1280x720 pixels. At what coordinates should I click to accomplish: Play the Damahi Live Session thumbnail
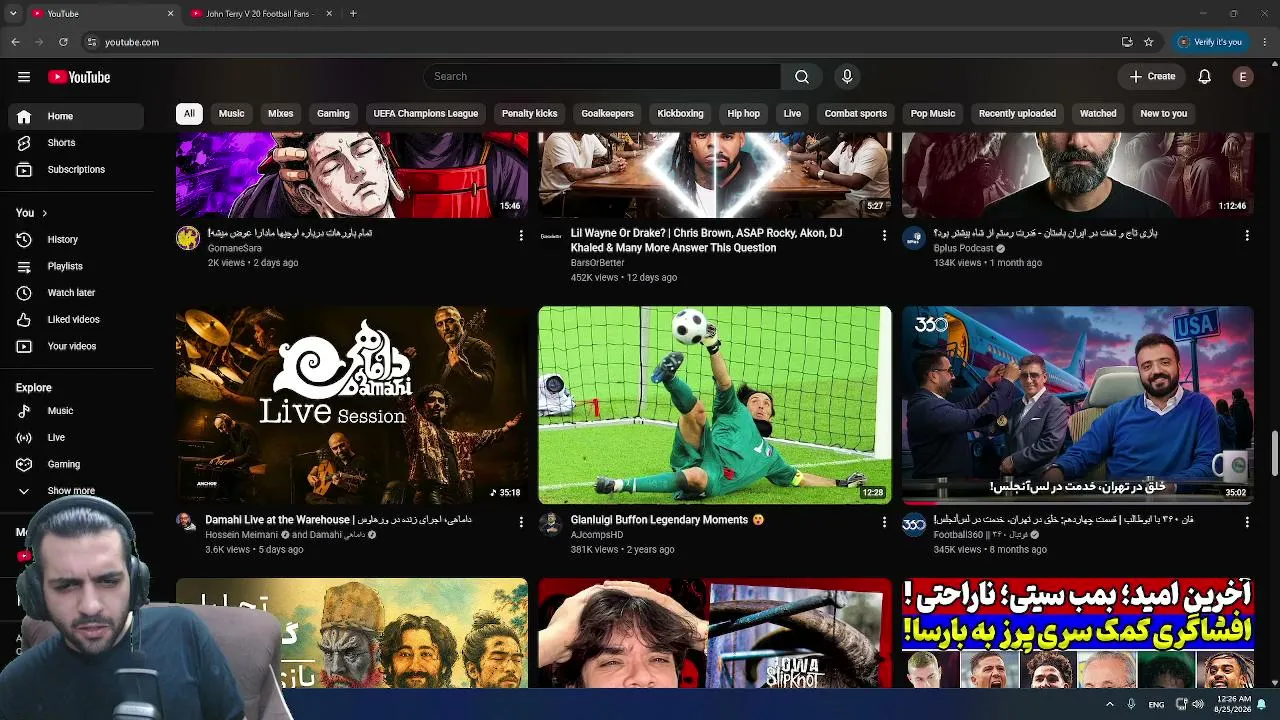[352, 405]
